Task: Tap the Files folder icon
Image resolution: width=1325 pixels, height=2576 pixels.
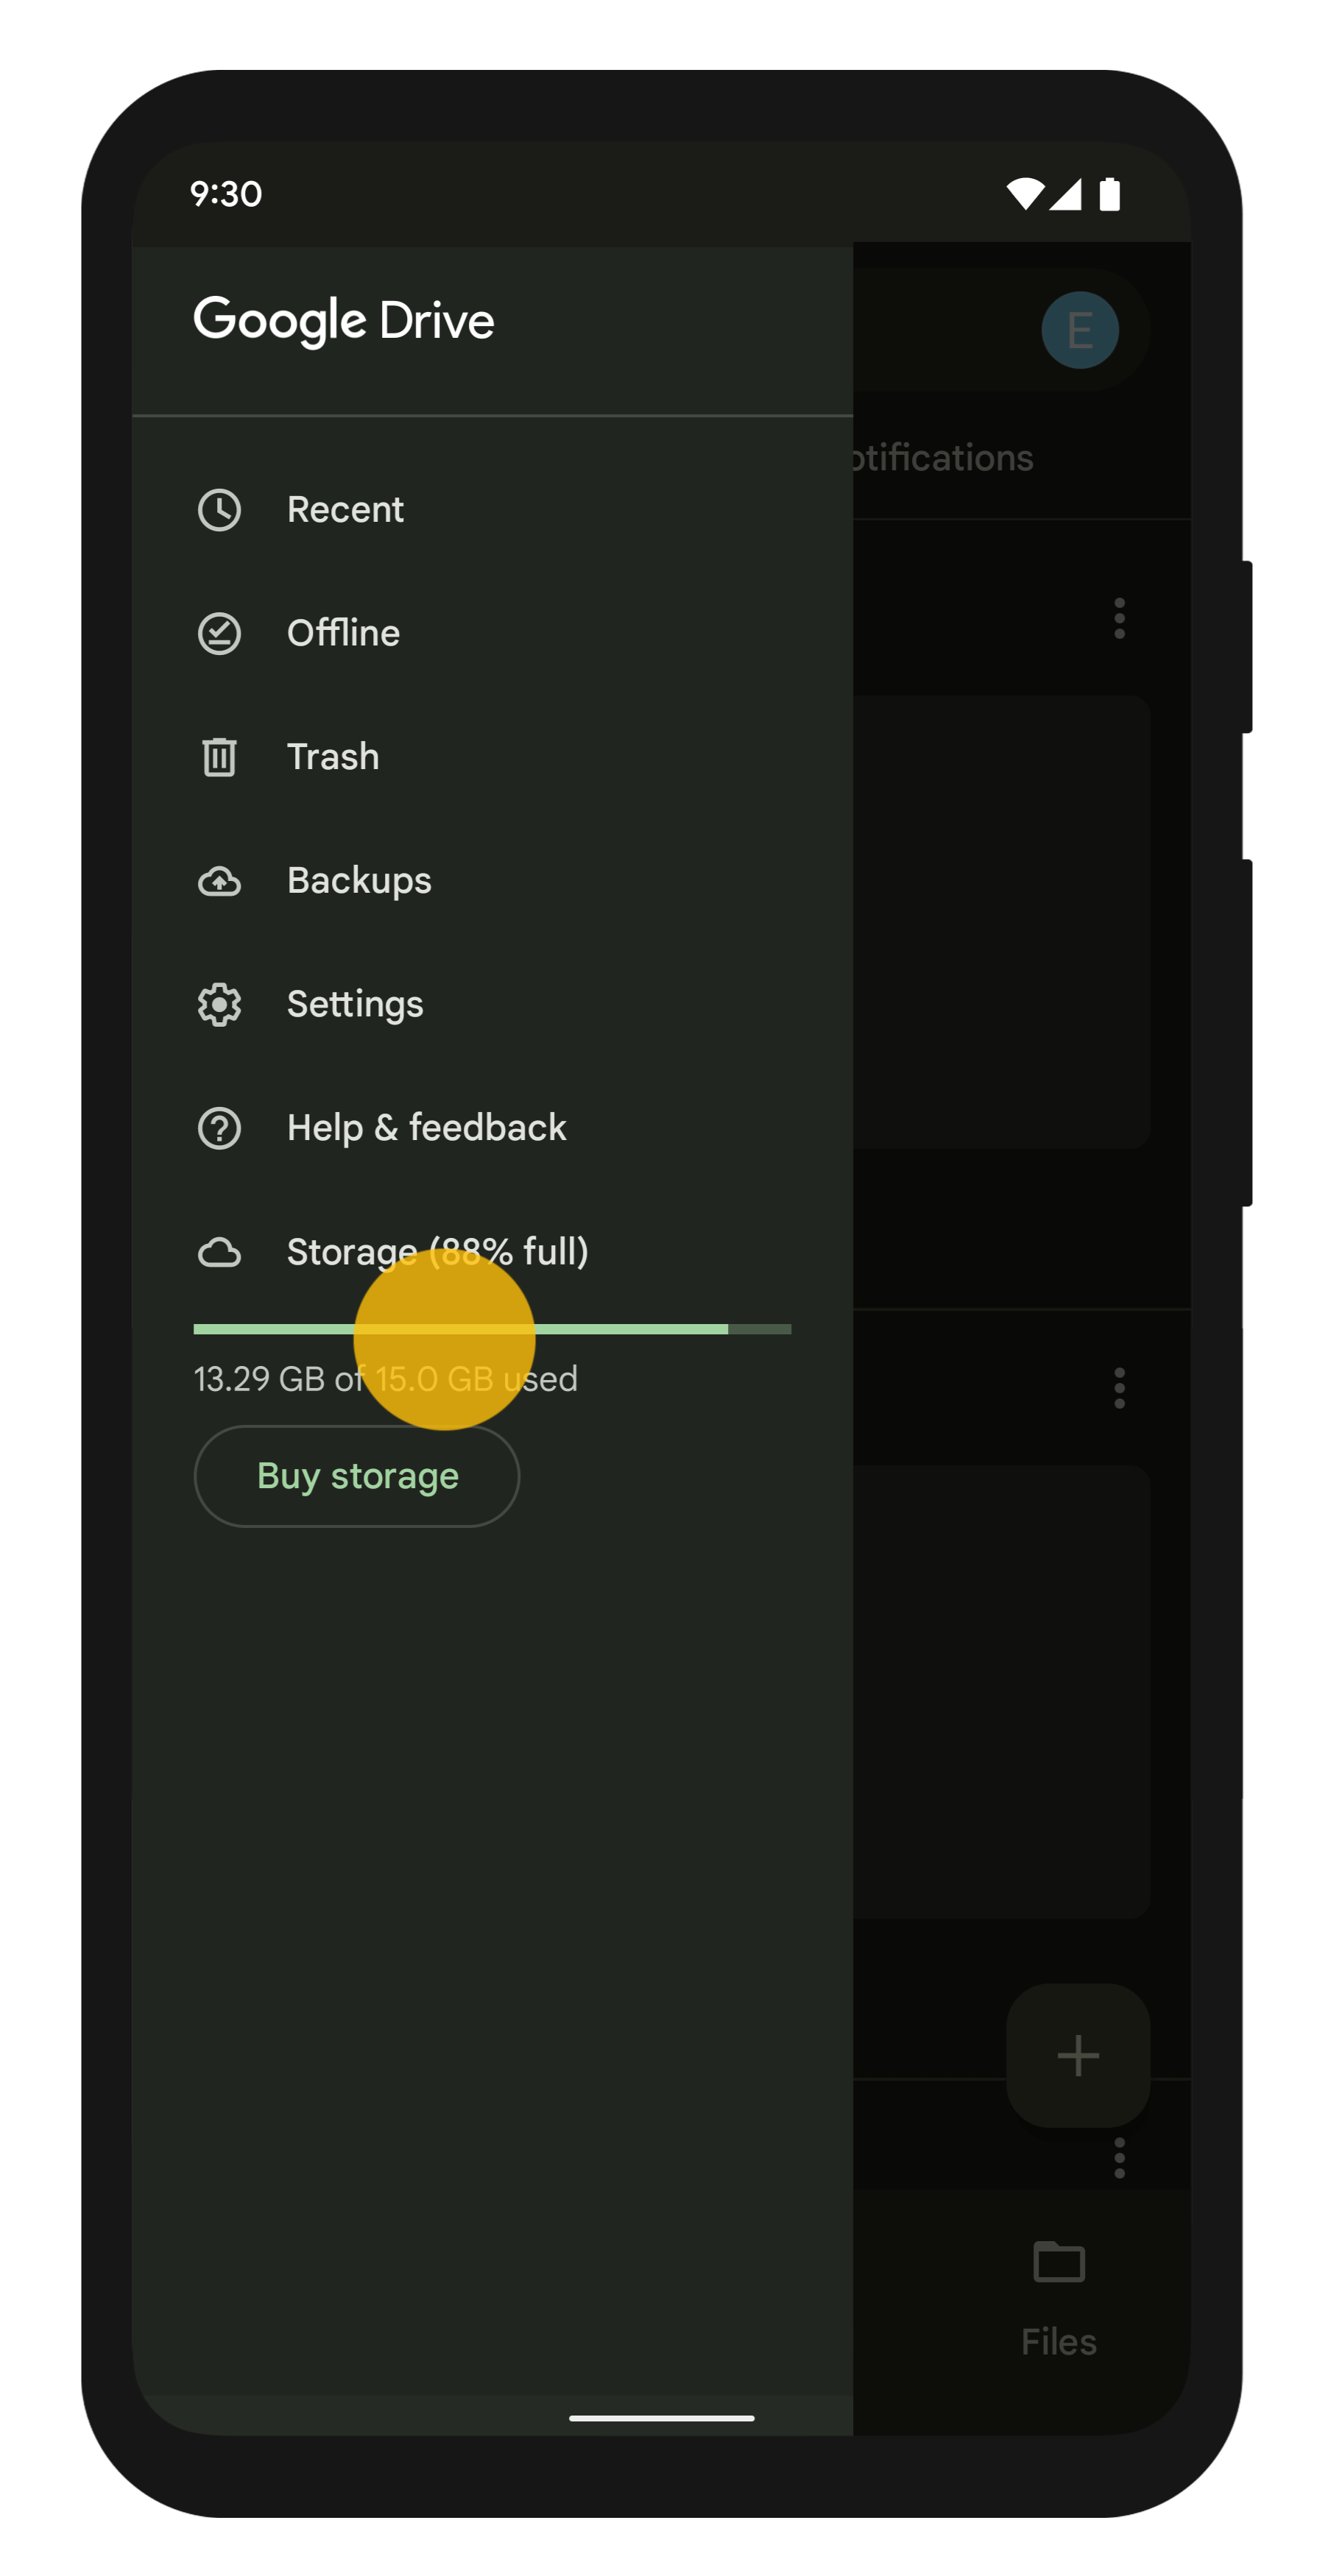Action: (x=1058, y=2262)
